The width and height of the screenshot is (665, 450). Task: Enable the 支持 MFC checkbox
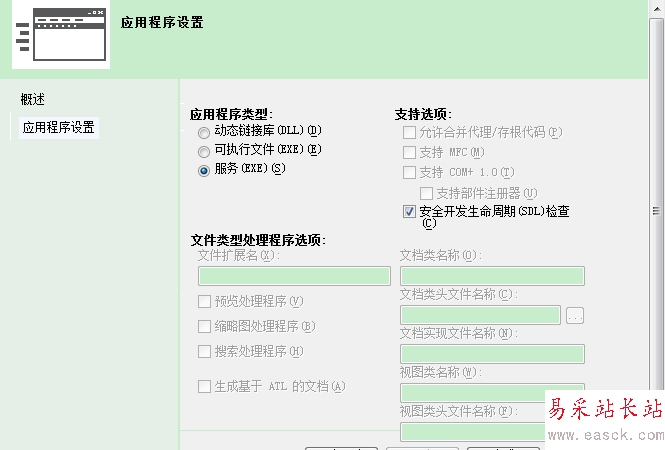tap(409, 152)
